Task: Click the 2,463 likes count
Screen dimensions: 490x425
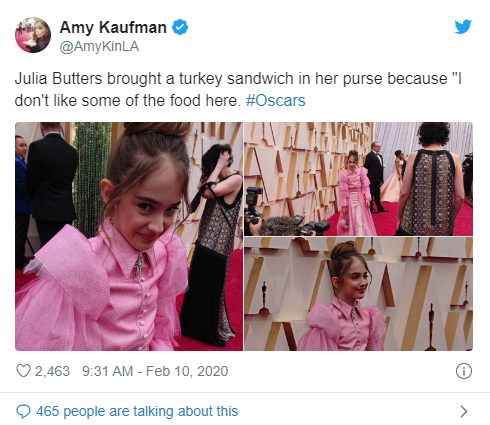Action: (x=52, y=371)
